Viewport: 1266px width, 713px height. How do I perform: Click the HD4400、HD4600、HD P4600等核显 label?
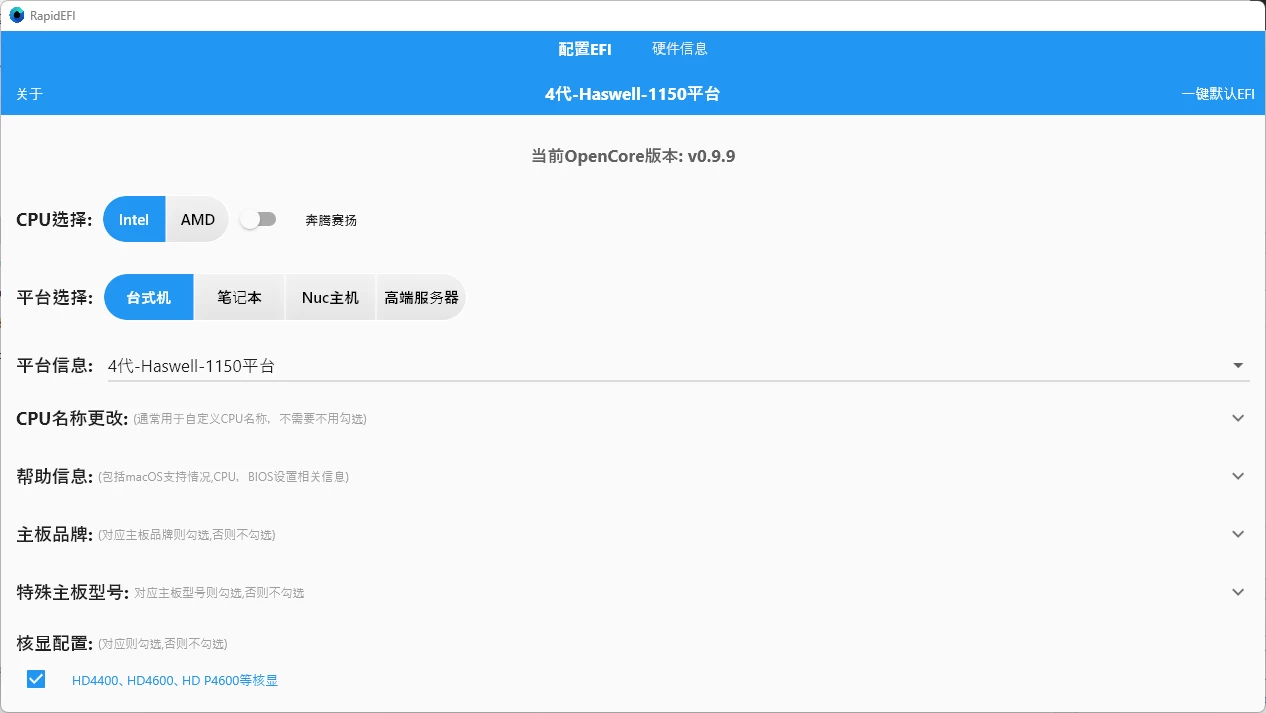175,681
